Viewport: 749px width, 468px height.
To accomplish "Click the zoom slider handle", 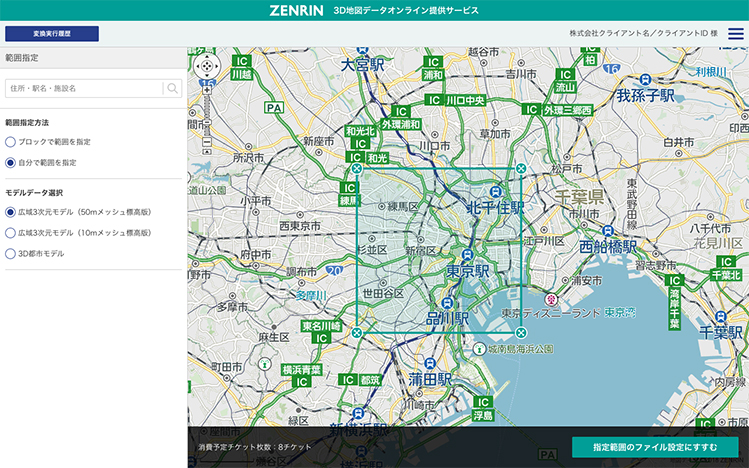I will (x=207, y=122).
